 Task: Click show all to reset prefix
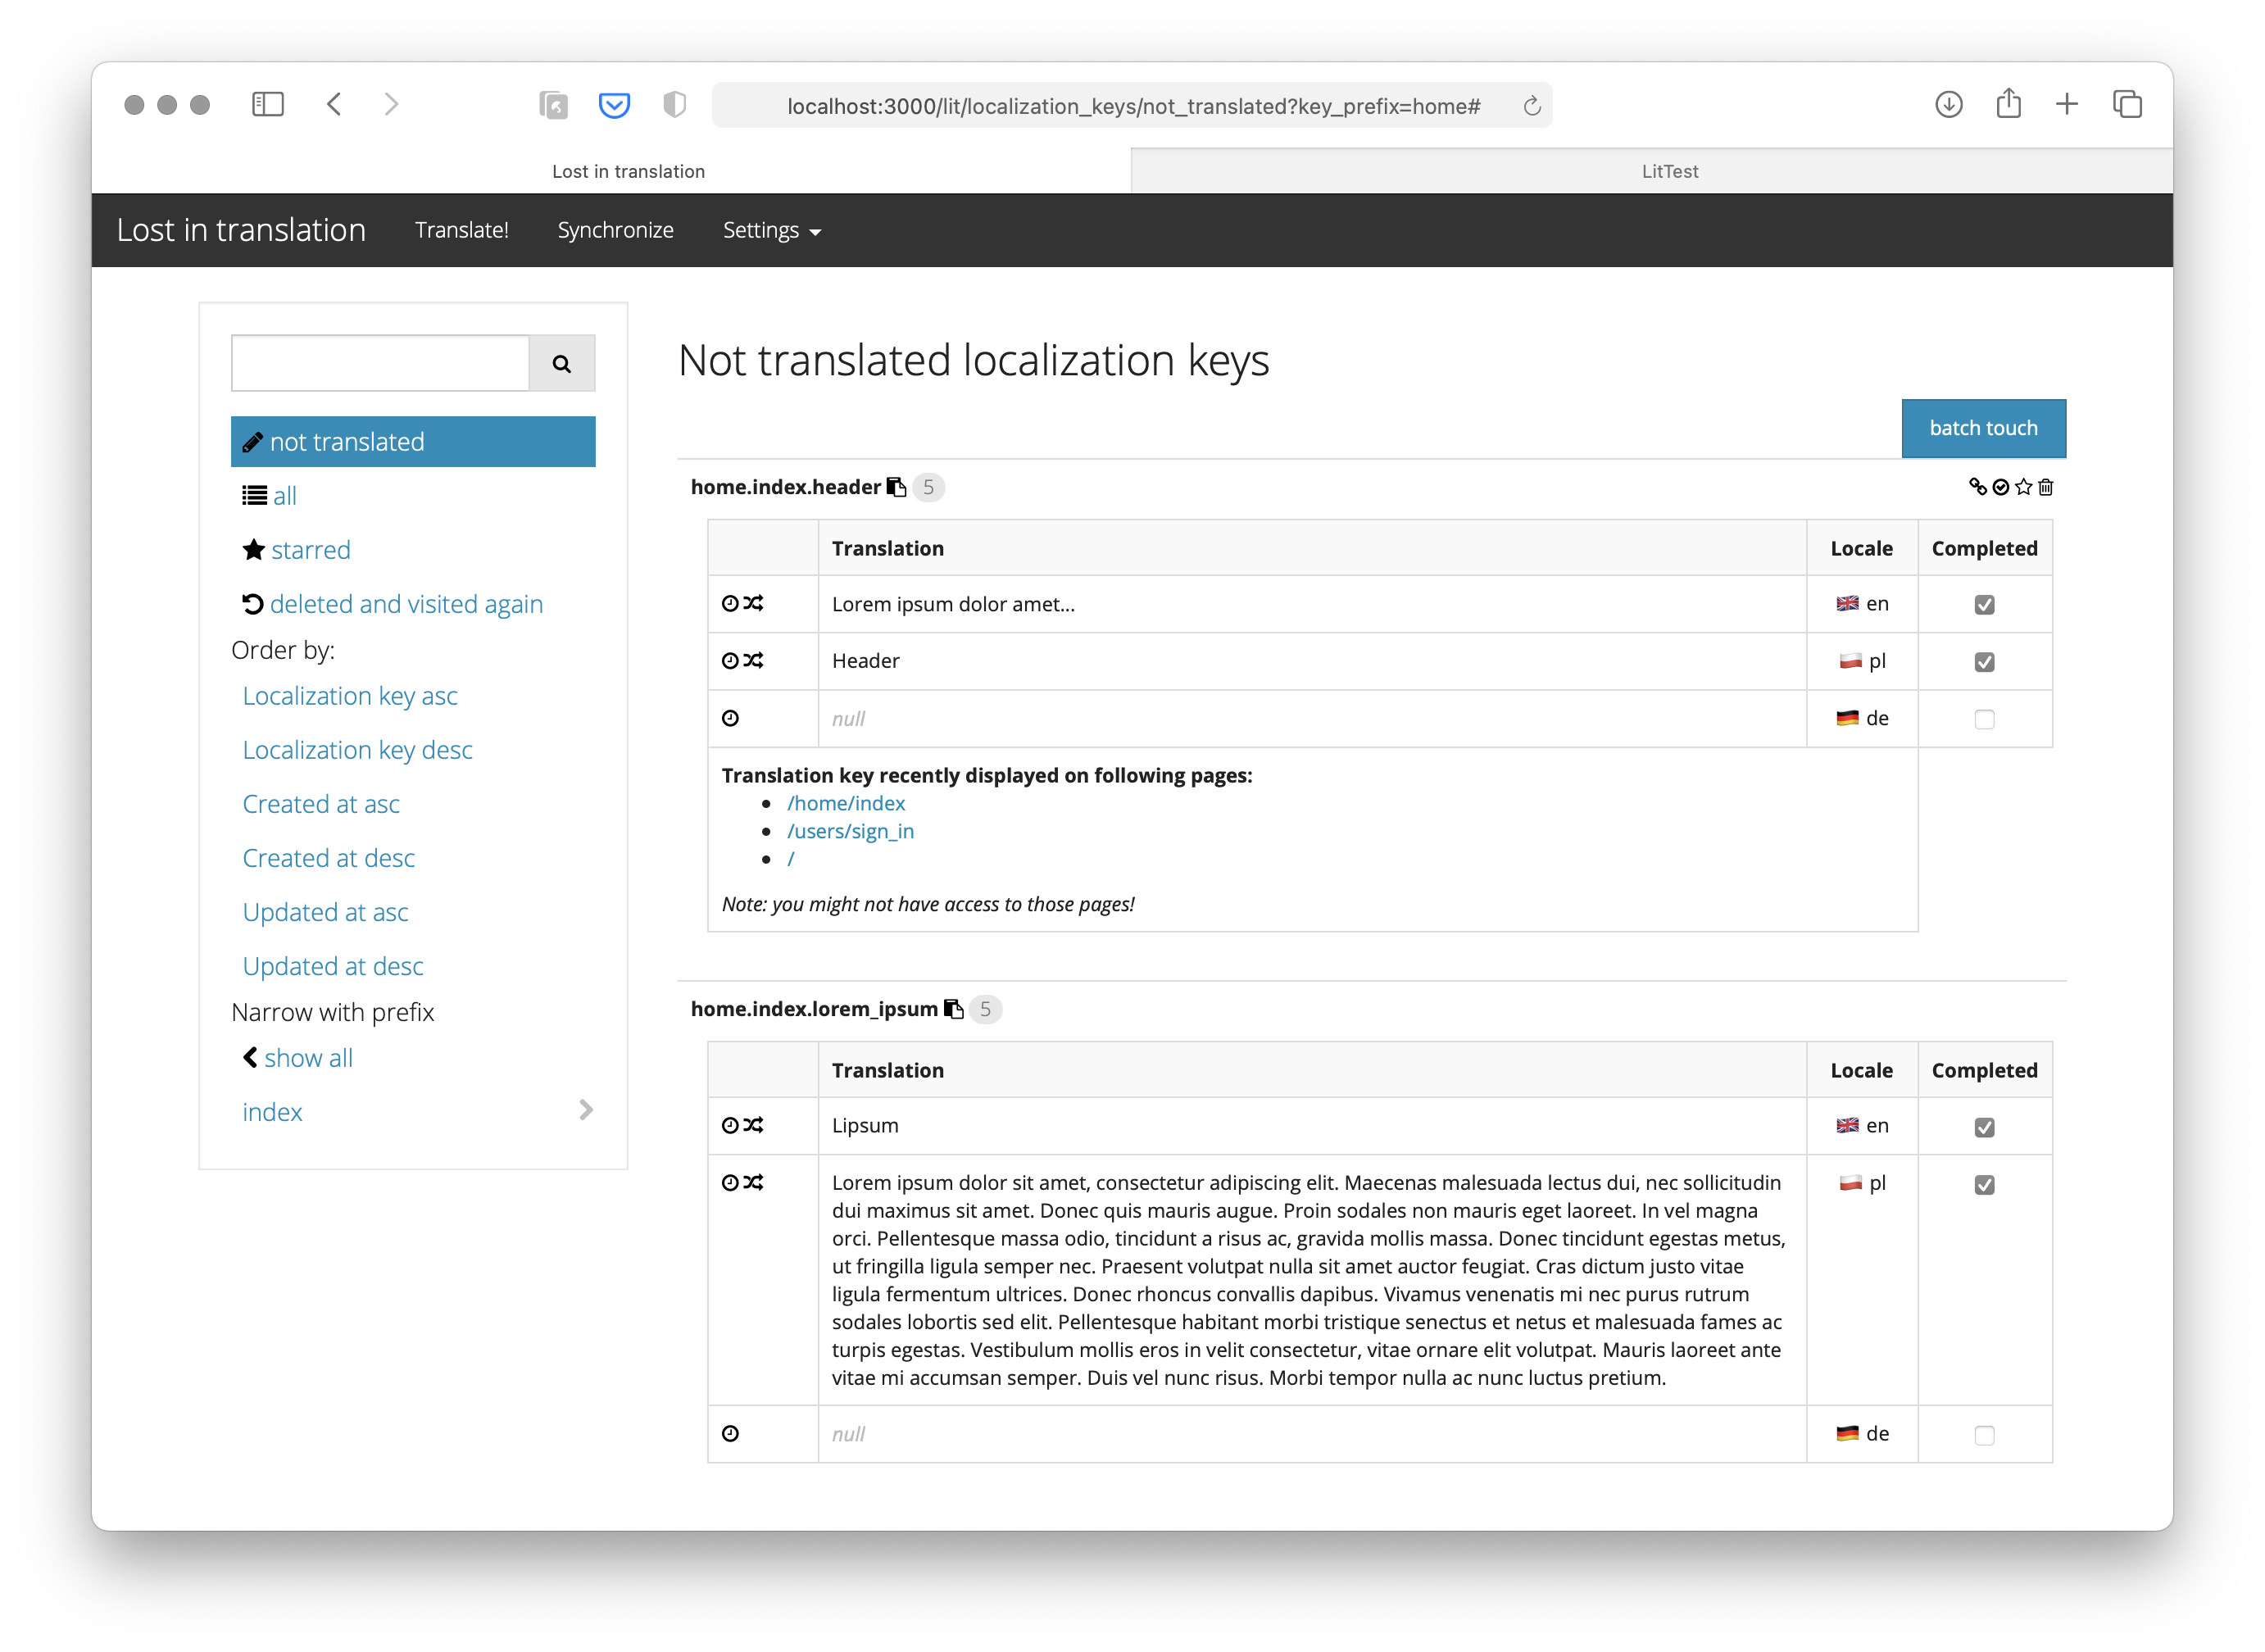point(308,1058)
